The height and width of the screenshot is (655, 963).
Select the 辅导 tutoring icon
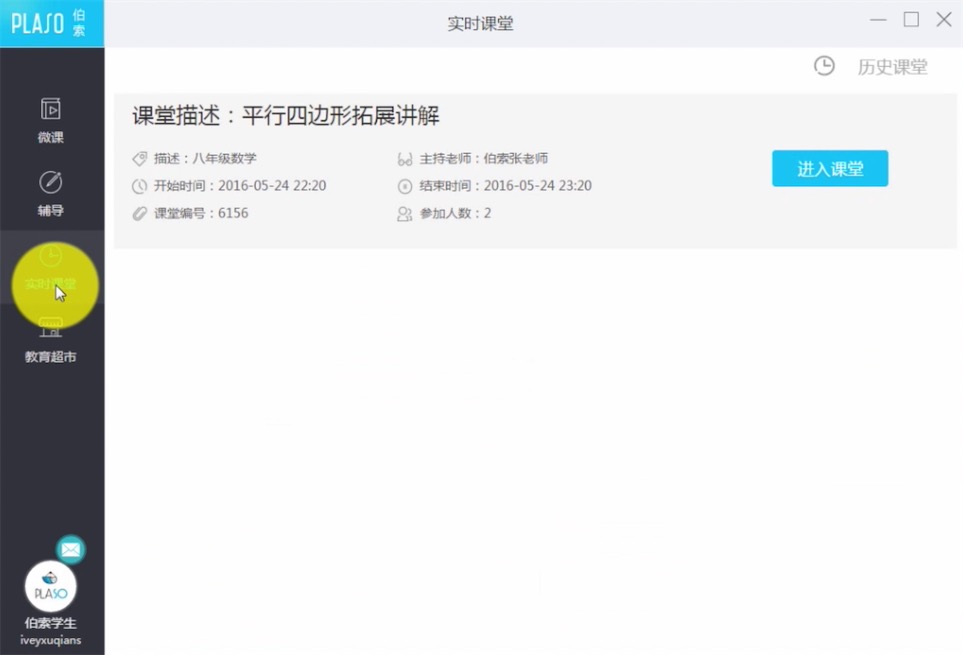click(51, 193)
